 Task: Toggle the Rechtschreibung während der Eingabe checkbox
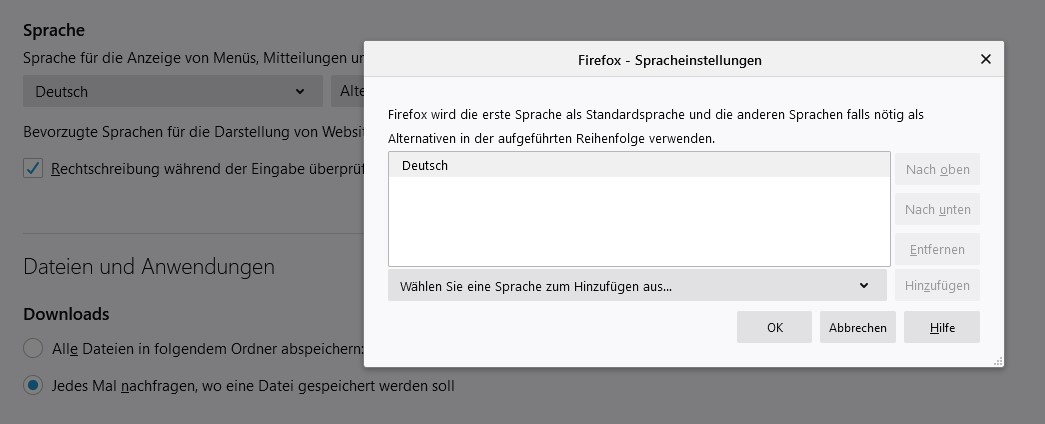click(x=34, y=168)
